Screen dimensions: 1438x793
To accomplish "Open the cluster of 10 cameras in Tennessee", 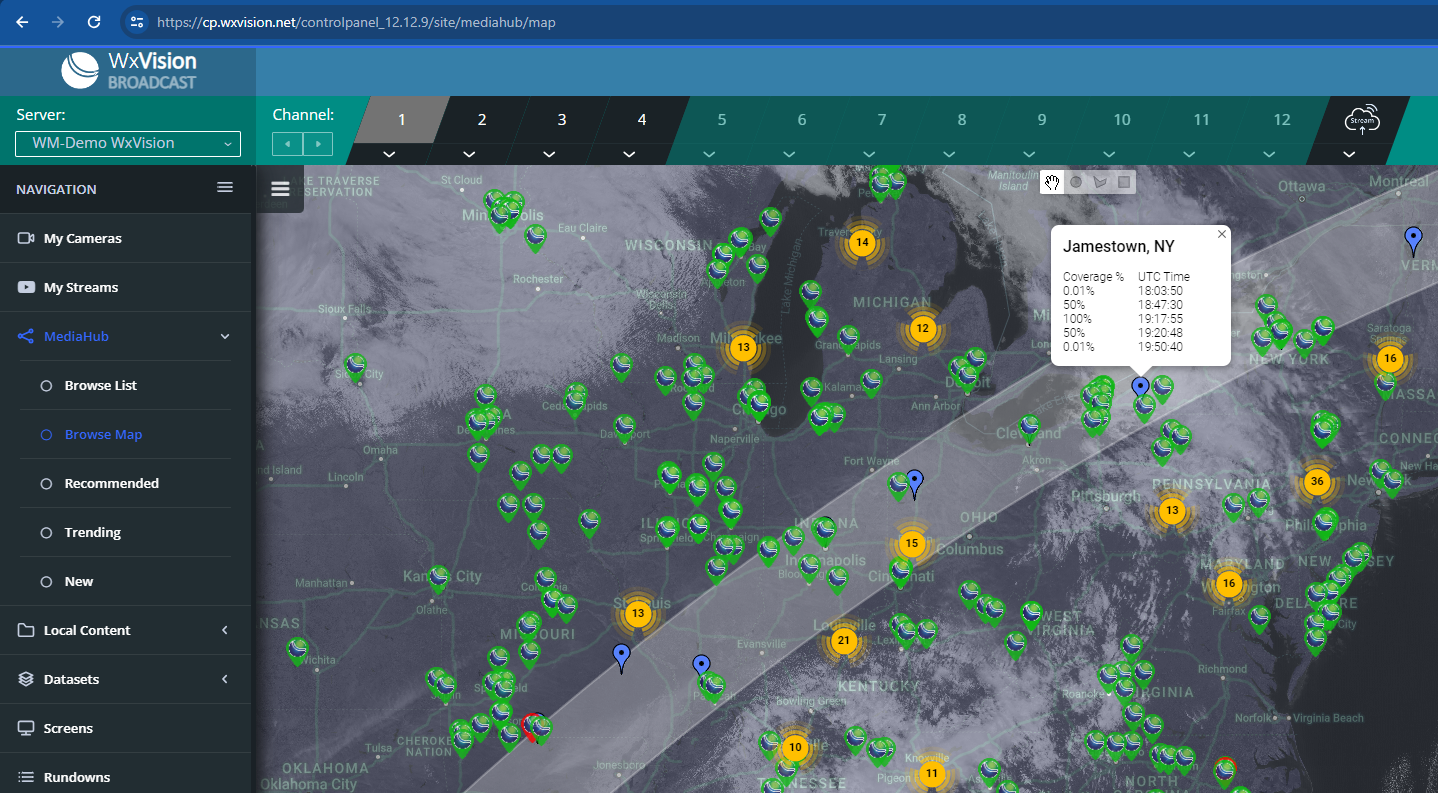I will [795, 747].
